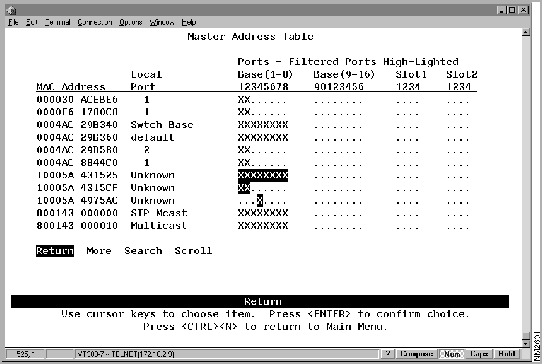Click the Num indicator in status bar
Screen dimensions: 542x364
click(452, 354)
